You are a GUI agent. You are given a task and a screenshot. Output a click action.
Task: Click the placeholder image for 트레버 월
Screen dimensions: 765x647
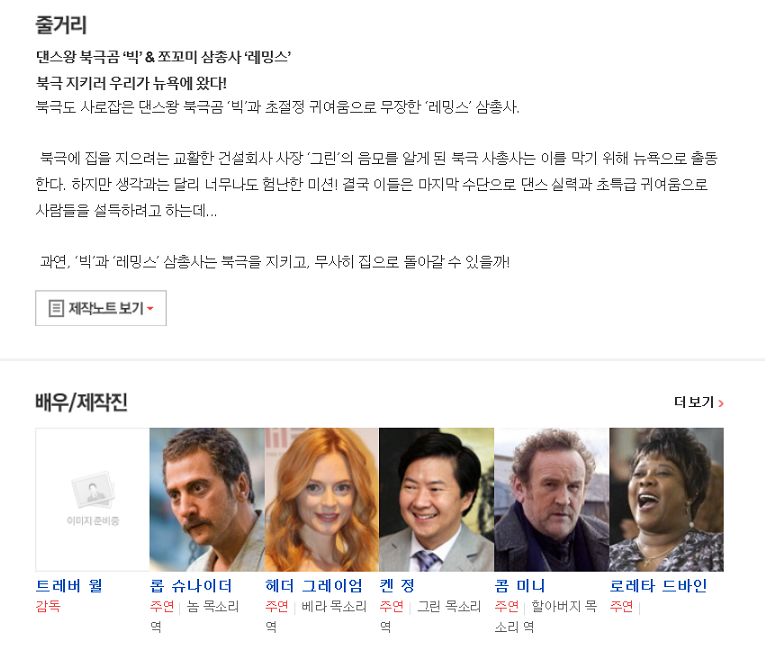point(92,500)
